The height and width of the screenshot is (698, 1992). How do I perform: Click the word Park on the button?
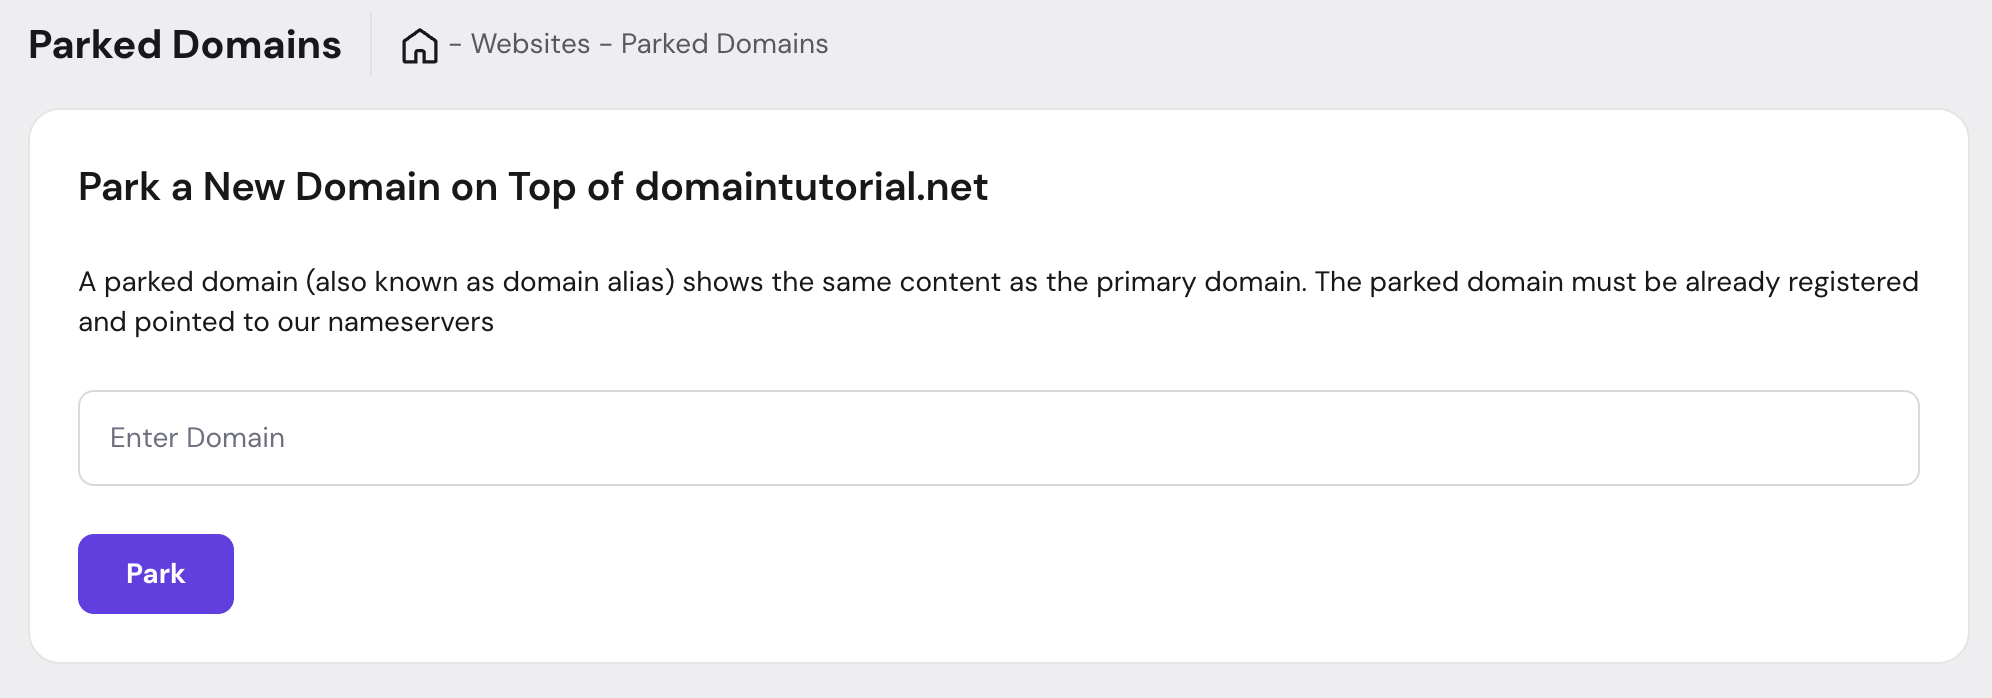(155, 574)
